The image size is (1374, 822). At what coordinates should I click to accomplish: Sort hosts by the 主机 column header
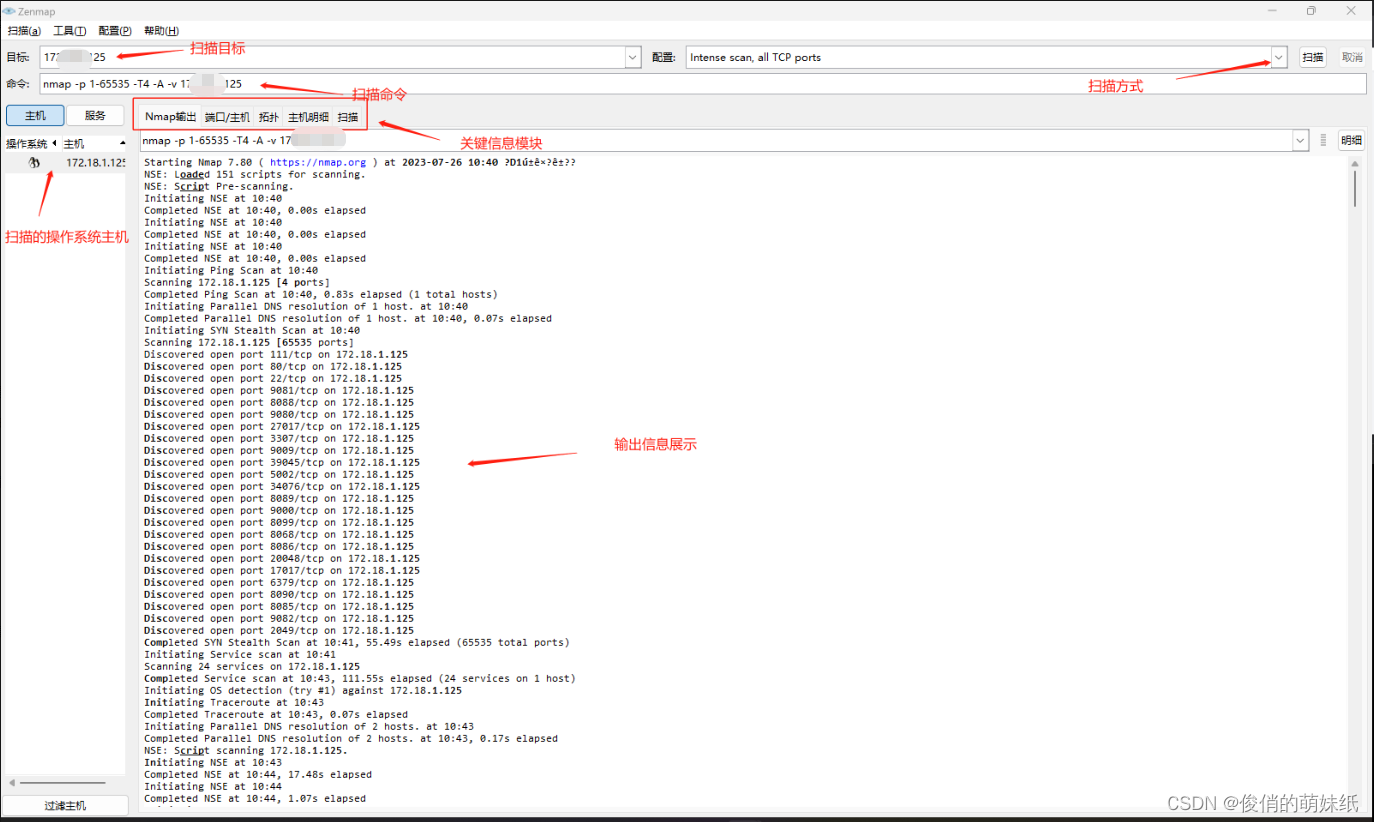pyautogui.click(x=94, y=144)
